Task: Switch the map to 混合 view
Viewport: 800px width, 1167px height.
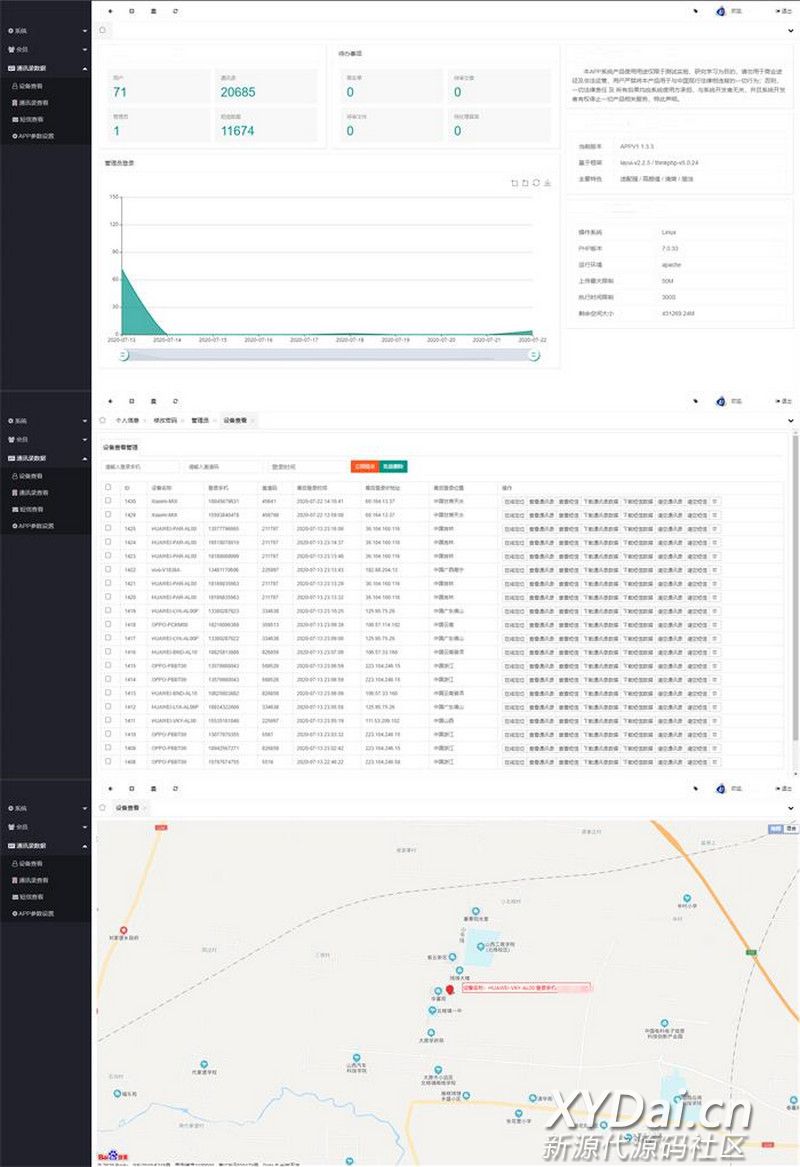Action: [x=791, y=828]
